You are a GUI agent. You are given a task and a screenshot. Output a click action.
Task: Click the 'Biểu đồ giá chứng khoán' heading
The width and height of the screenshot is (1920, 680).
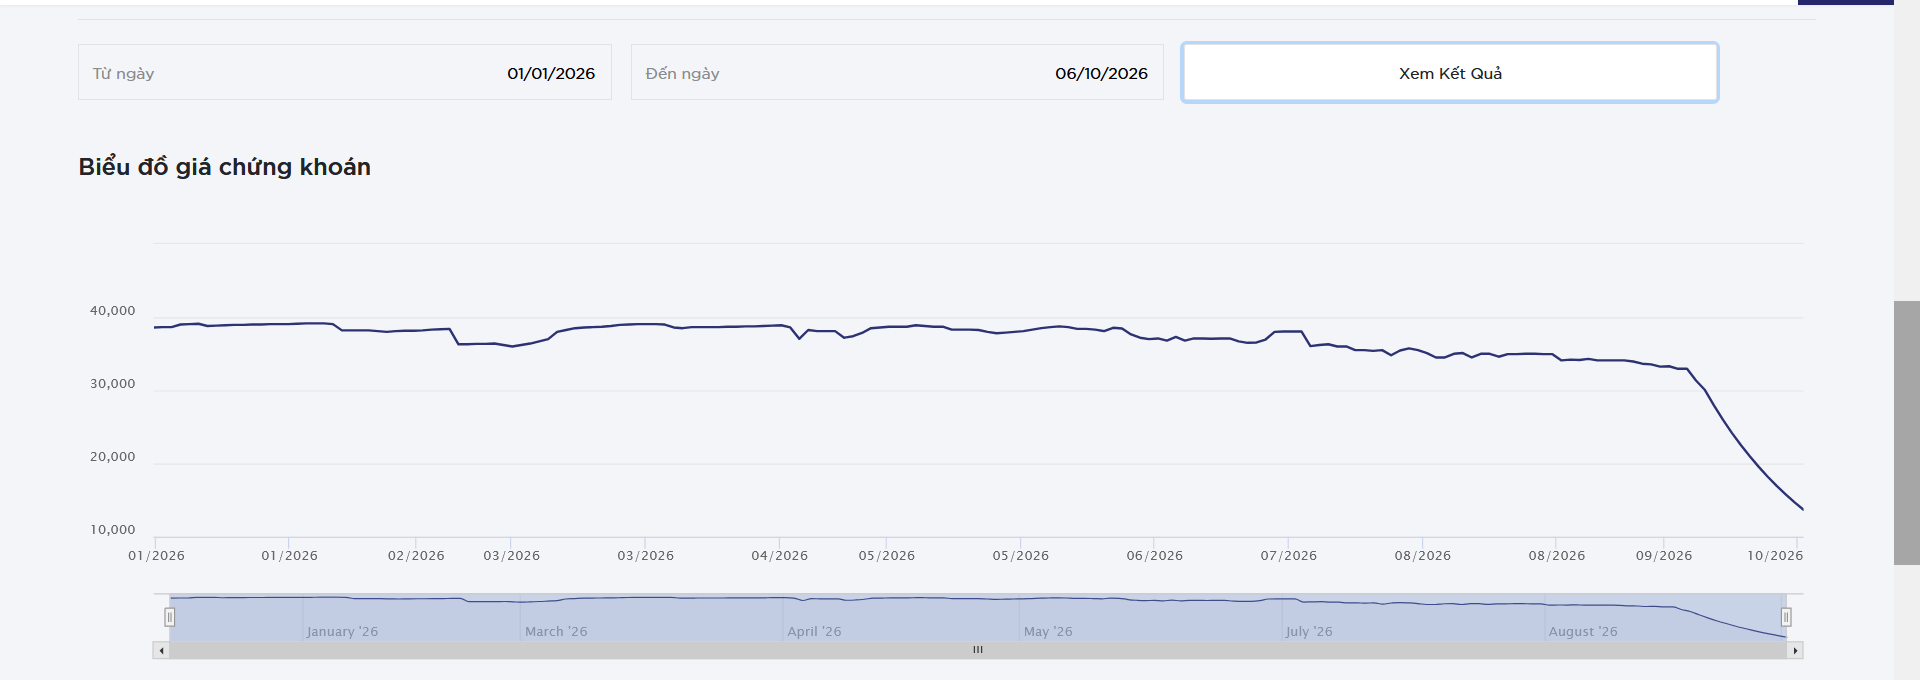pos(225,167)
